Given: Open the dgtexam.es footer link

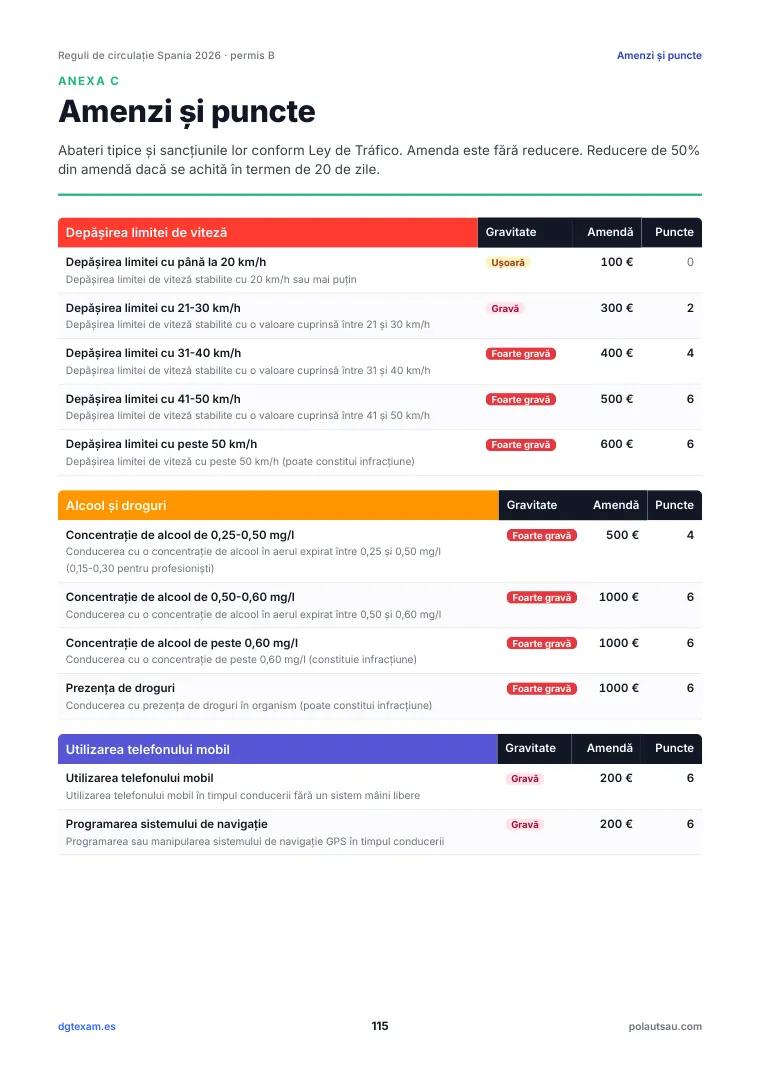Looking at the screenshot, I should pos(86,1026).
